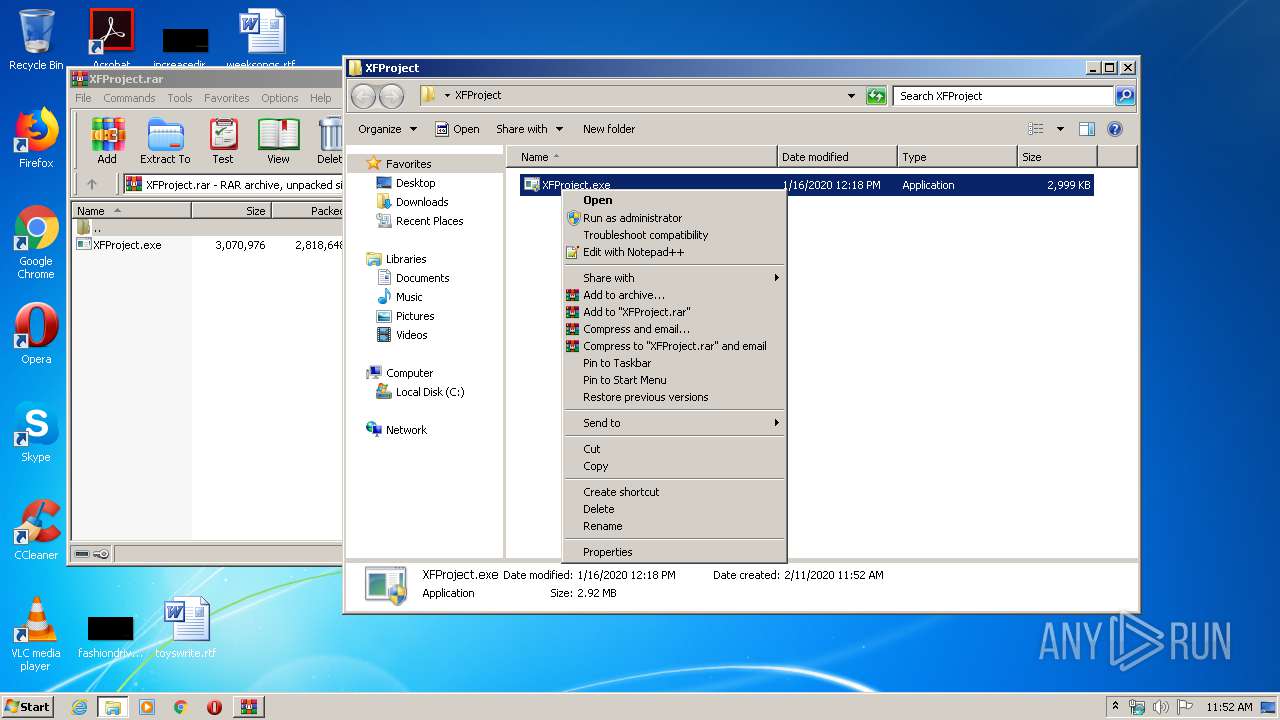Choose Run as administrator
The height and width of the screenshot is (720, 1280).
pos(674,218)
